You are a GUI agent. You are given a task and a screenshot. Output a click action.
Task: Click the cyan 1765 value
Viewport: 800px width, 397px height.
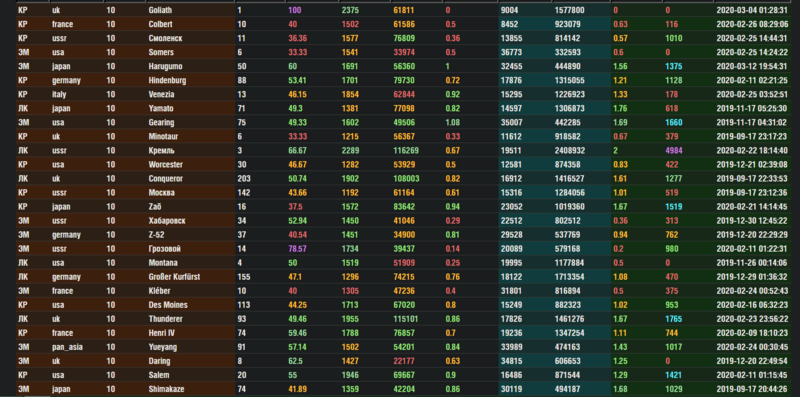tap(674, 319)
